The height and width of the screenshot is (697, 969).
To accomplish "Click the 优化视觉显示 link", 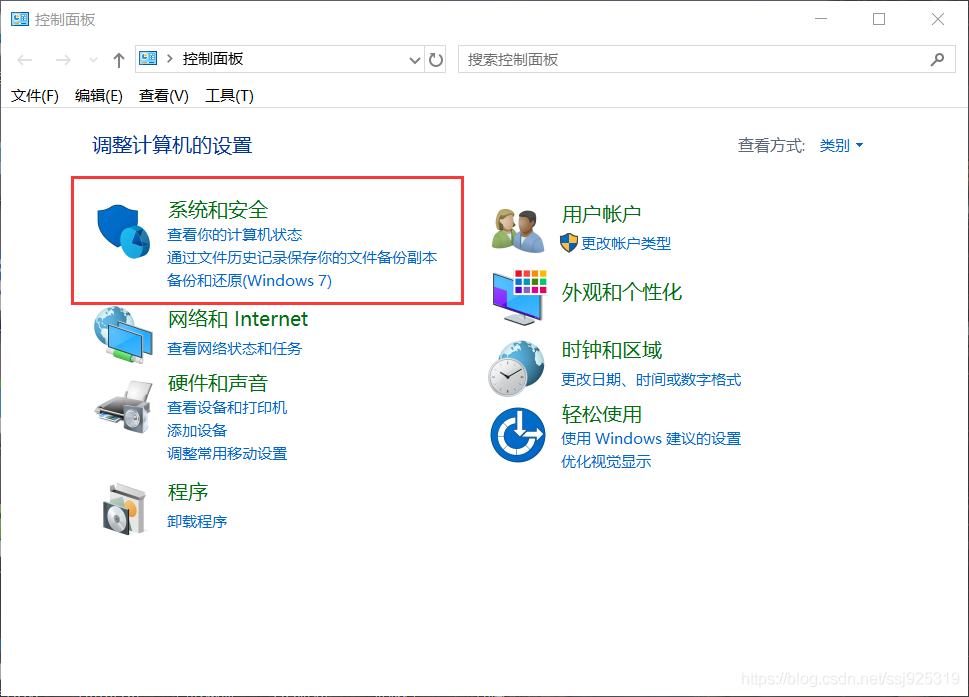I will (606, 462).
